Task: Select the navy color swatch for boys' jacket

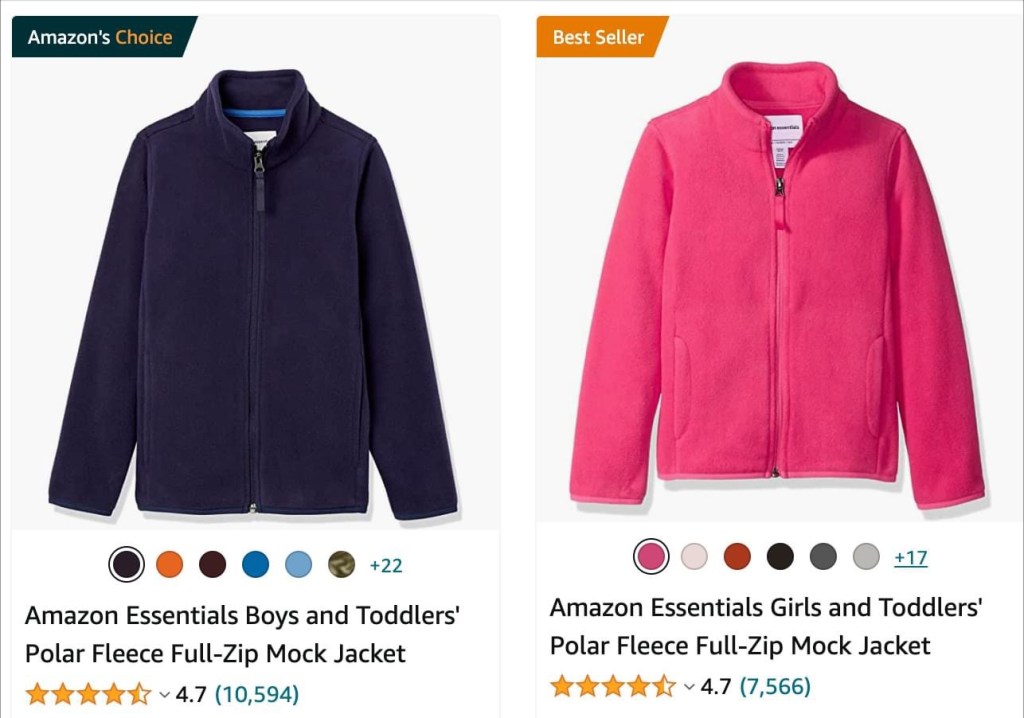Action: tap(127, 565)
